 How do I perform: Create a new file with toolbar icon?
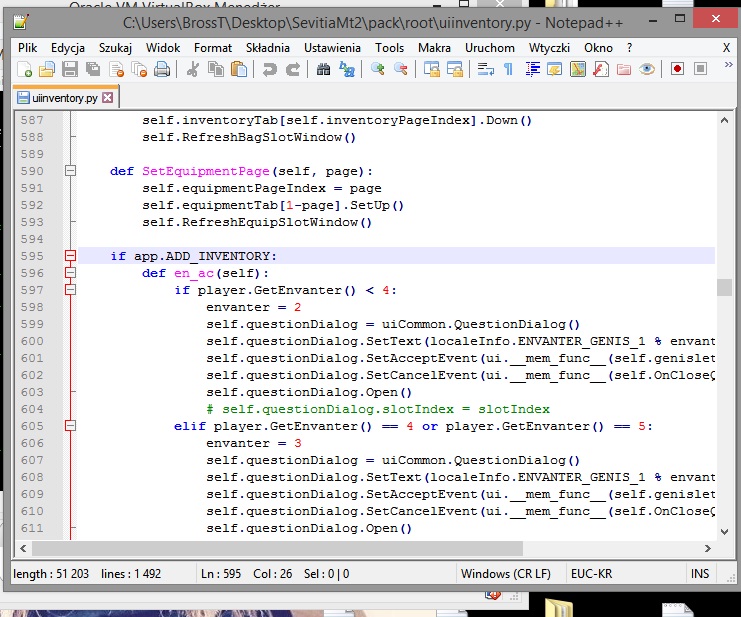[x=24, y=69]
